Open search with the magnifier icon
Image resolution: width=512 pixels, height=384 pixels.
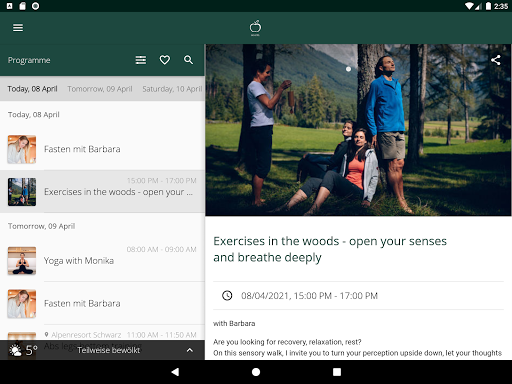[188, 60]
